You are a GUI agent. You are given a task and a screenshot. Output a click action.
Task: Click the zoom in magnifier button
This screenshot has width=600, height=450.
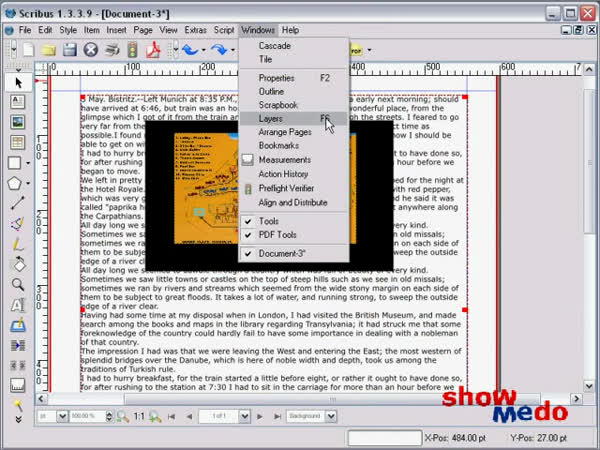155,416
